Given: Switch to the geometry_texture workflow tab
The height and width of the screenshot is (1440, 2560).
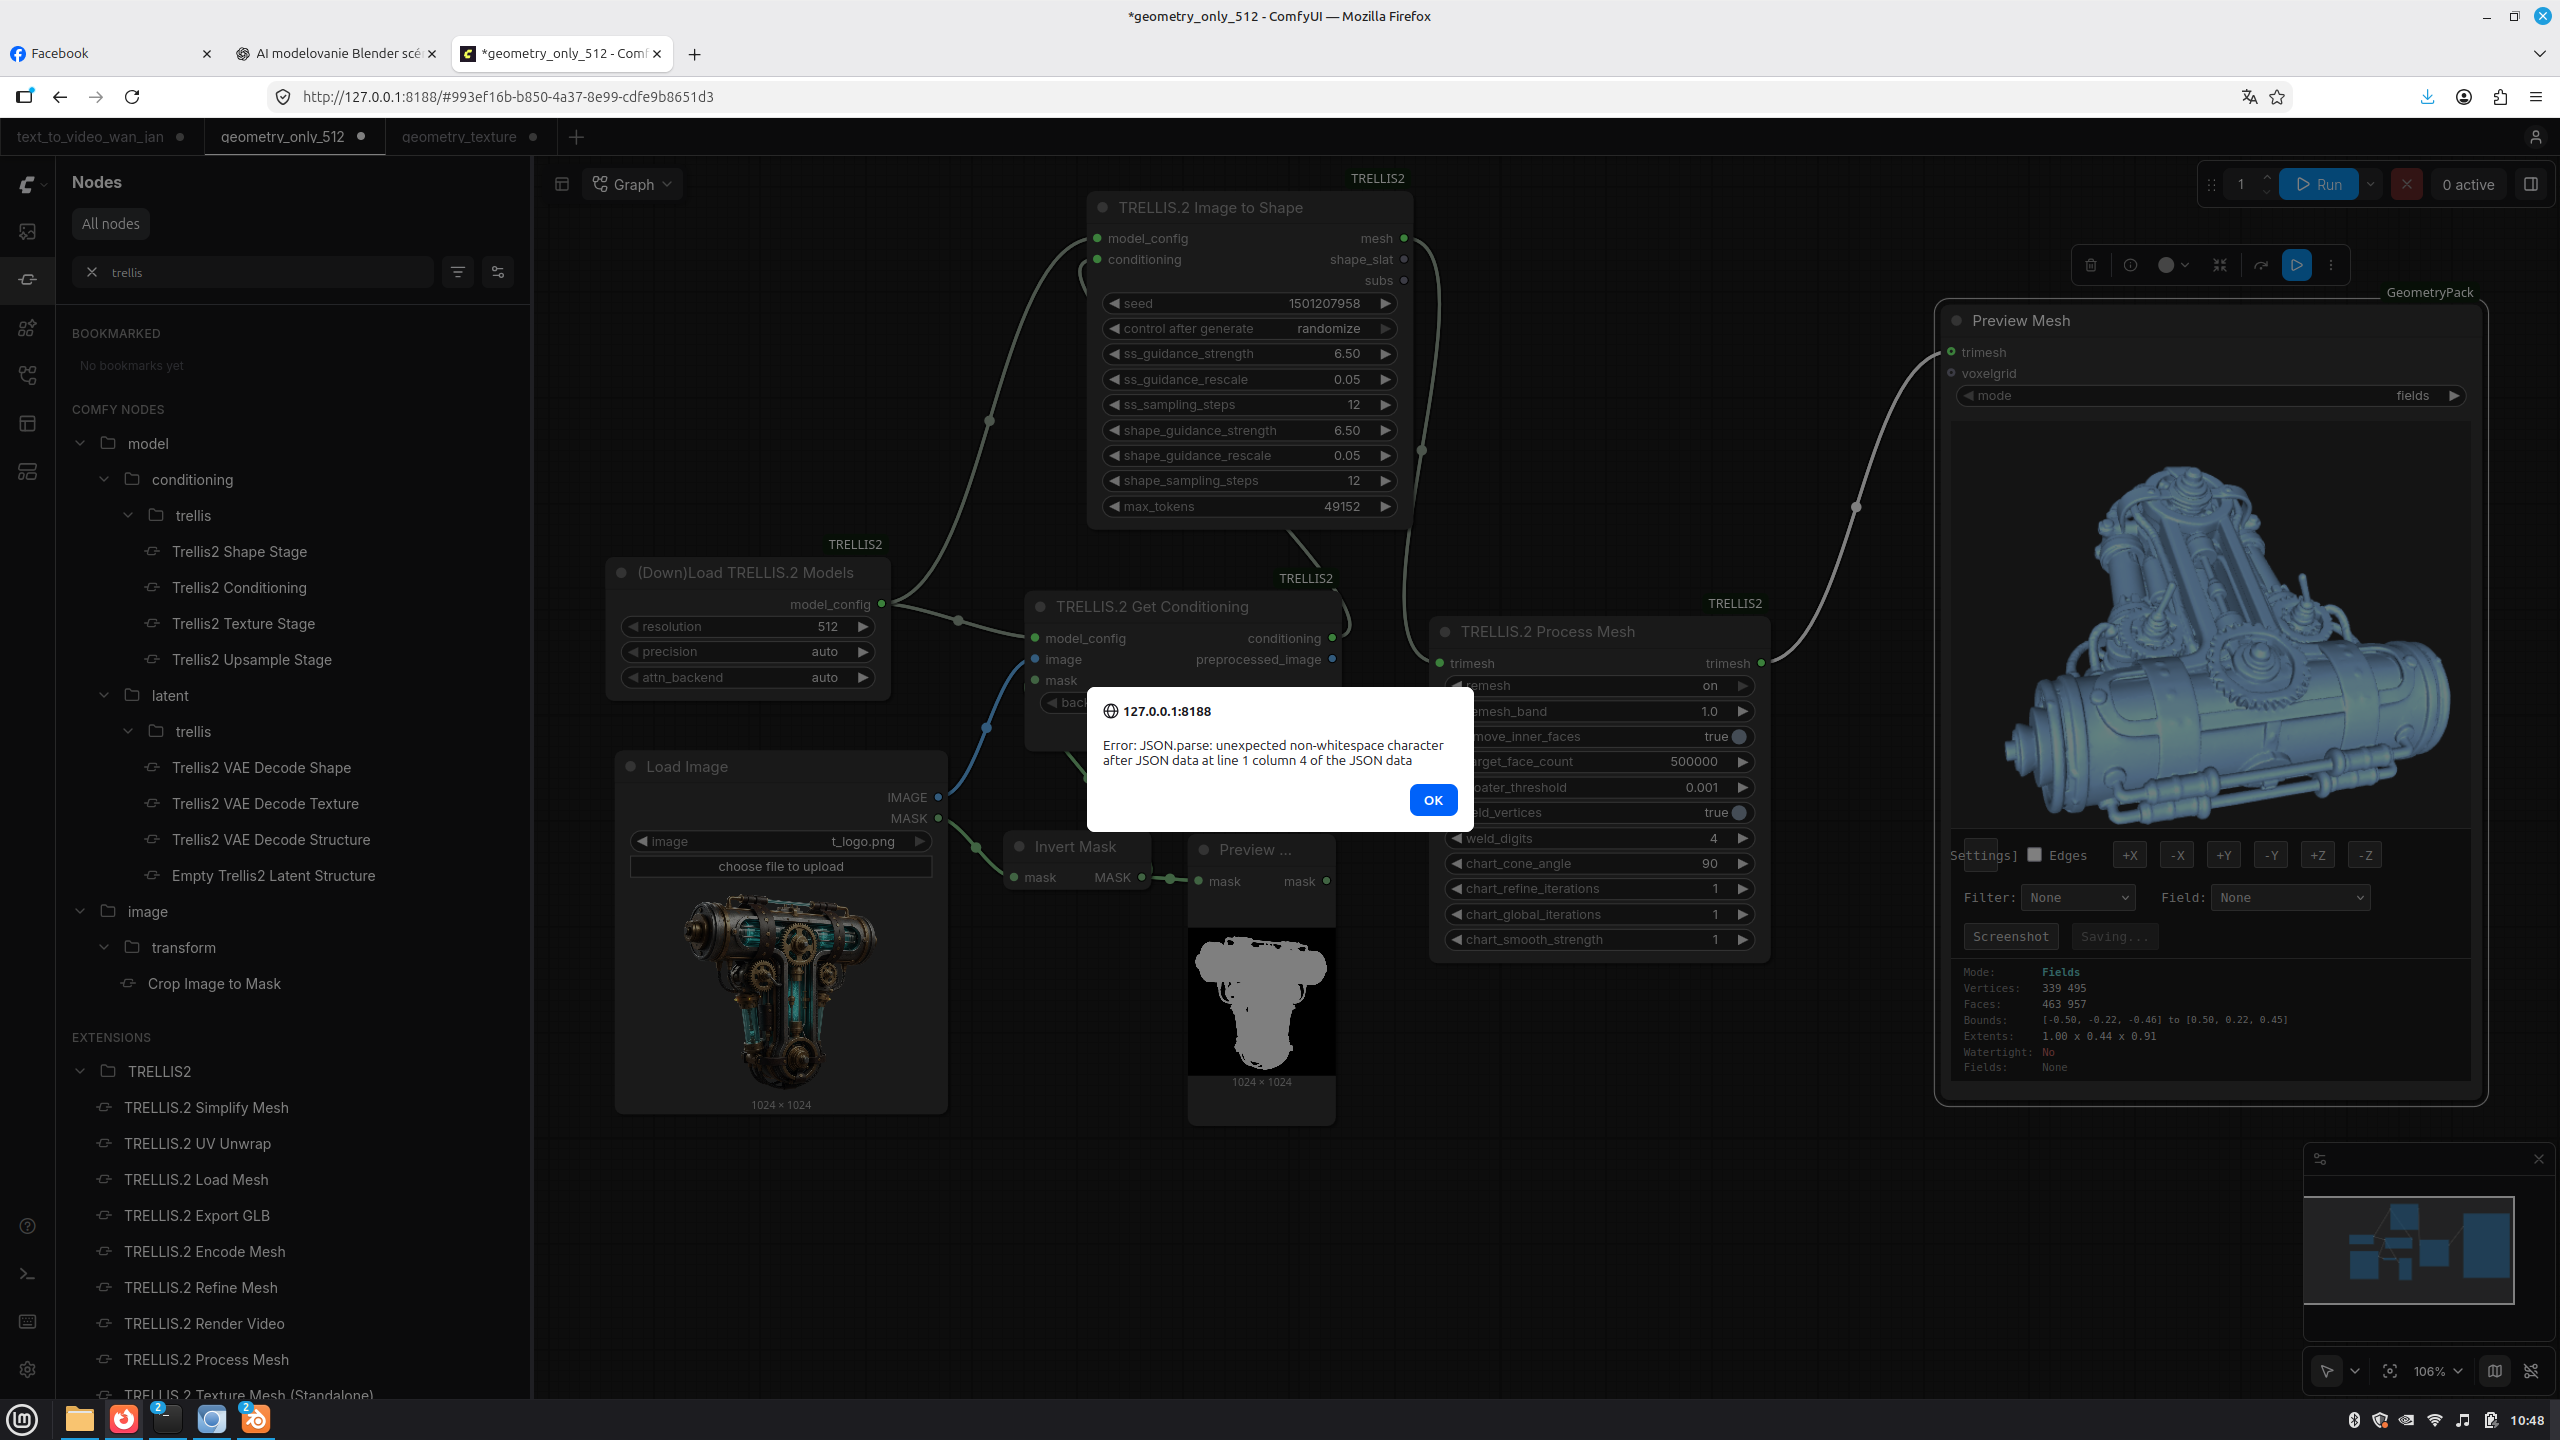Looking at the screenshot, I should click(459, 137).
